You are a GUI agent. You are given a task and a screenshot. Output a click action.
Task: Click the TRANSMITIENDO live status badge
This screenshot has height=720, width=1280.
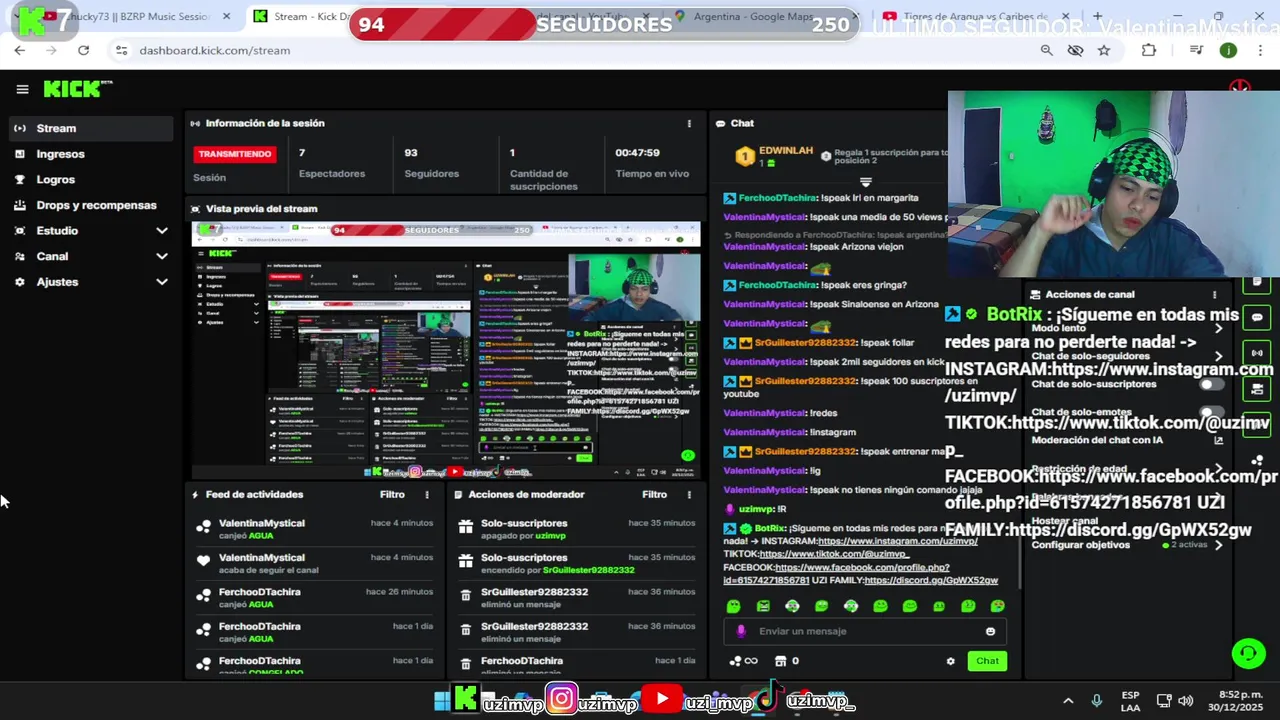(x=234, y=154)
